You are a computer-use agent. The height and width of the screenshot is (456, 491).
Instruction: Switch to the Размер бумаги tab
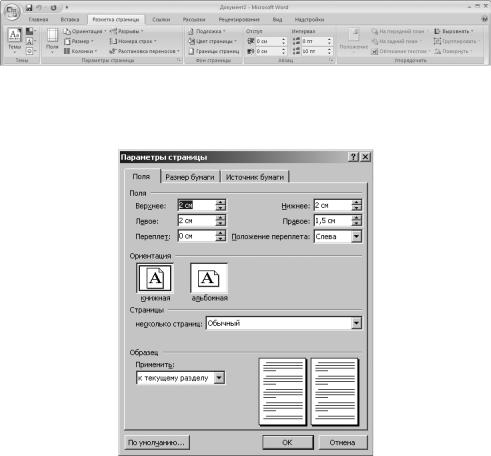190,177
